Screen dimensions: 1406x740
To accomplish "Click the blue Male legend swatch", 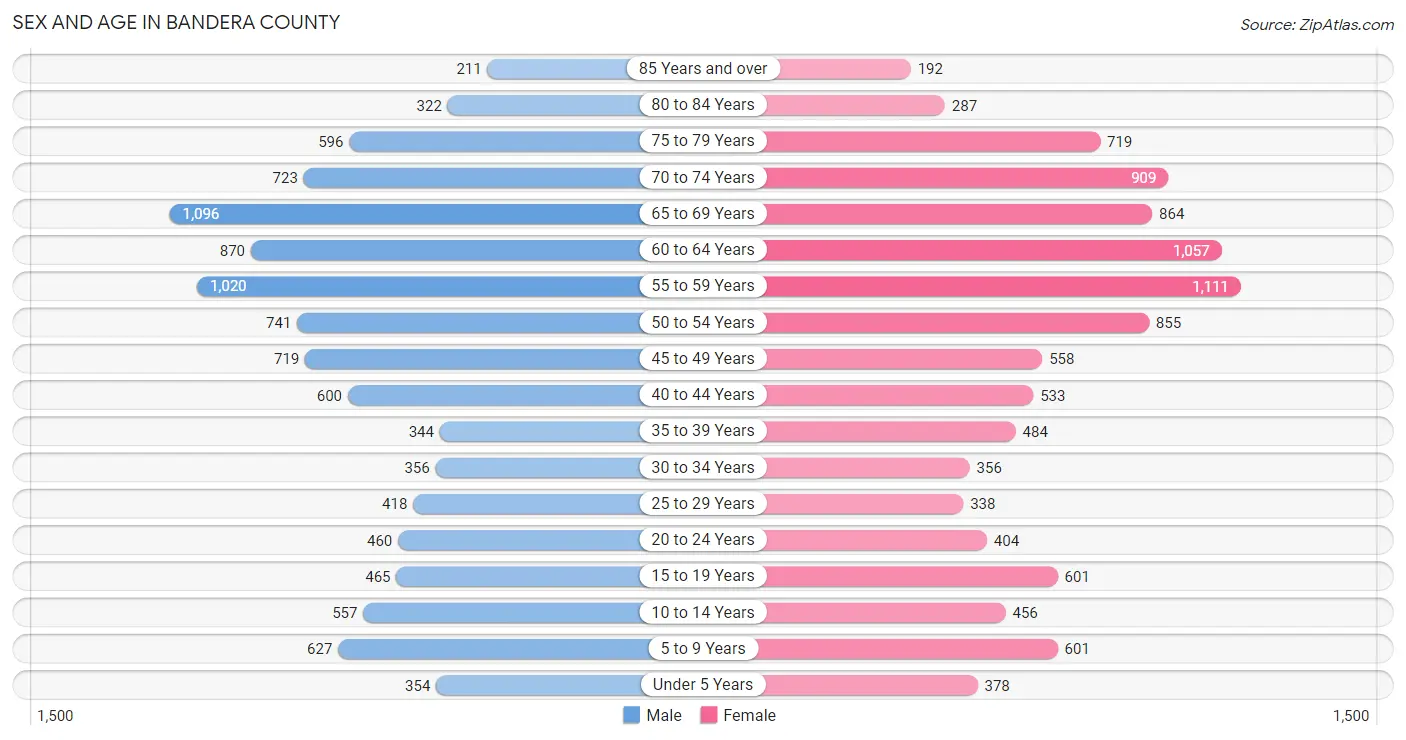I will [631, 715].
